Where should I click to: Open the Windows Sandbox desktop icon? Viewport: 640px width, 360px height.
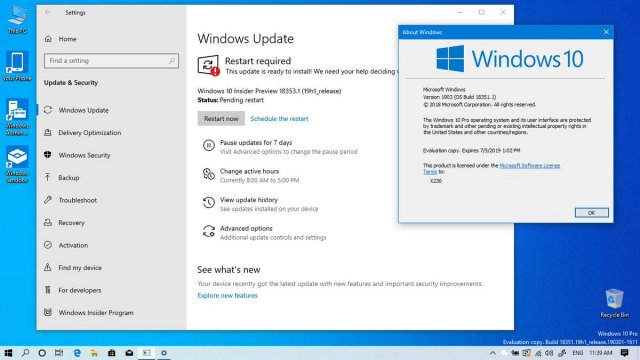coord(17,164)
